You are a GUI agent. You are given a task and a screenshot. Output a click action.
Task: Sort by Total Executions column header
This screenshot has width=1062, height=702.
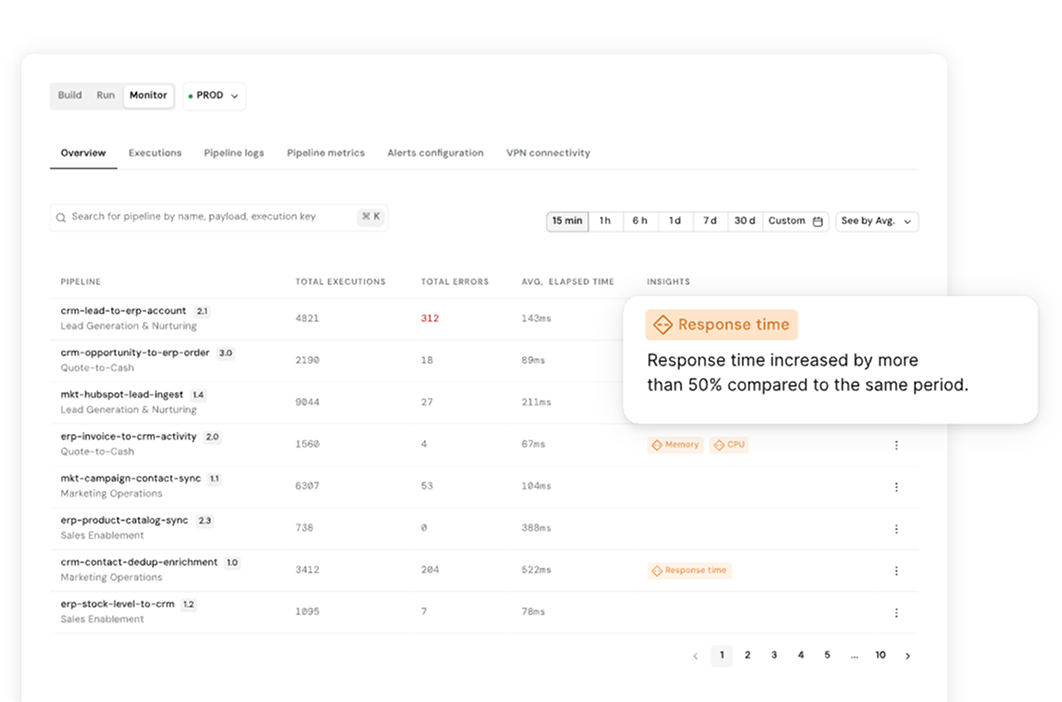point(341,282)
